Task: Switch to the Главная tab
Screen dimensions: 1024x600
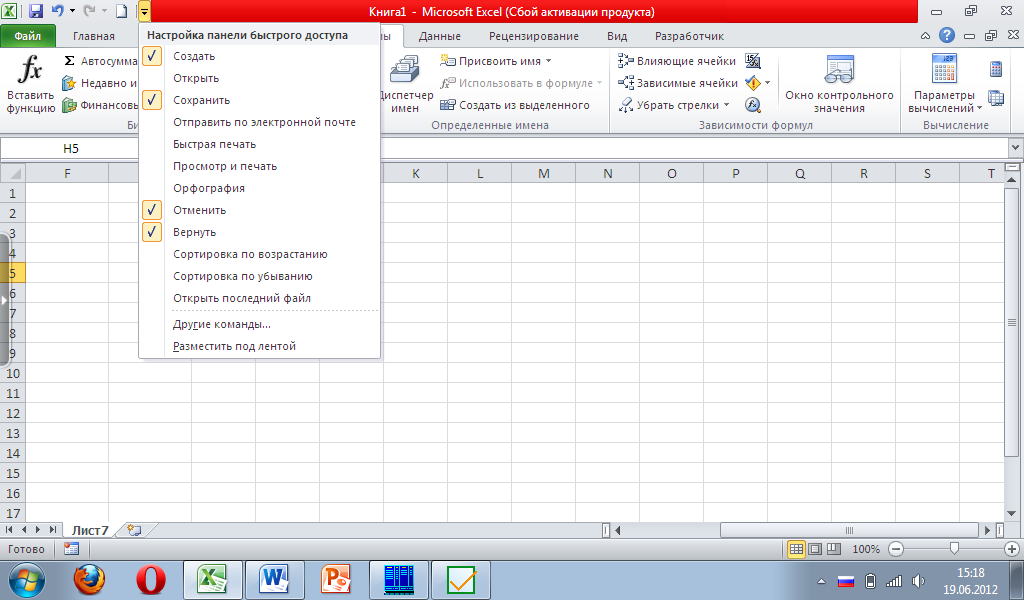Action: [93, 37]
